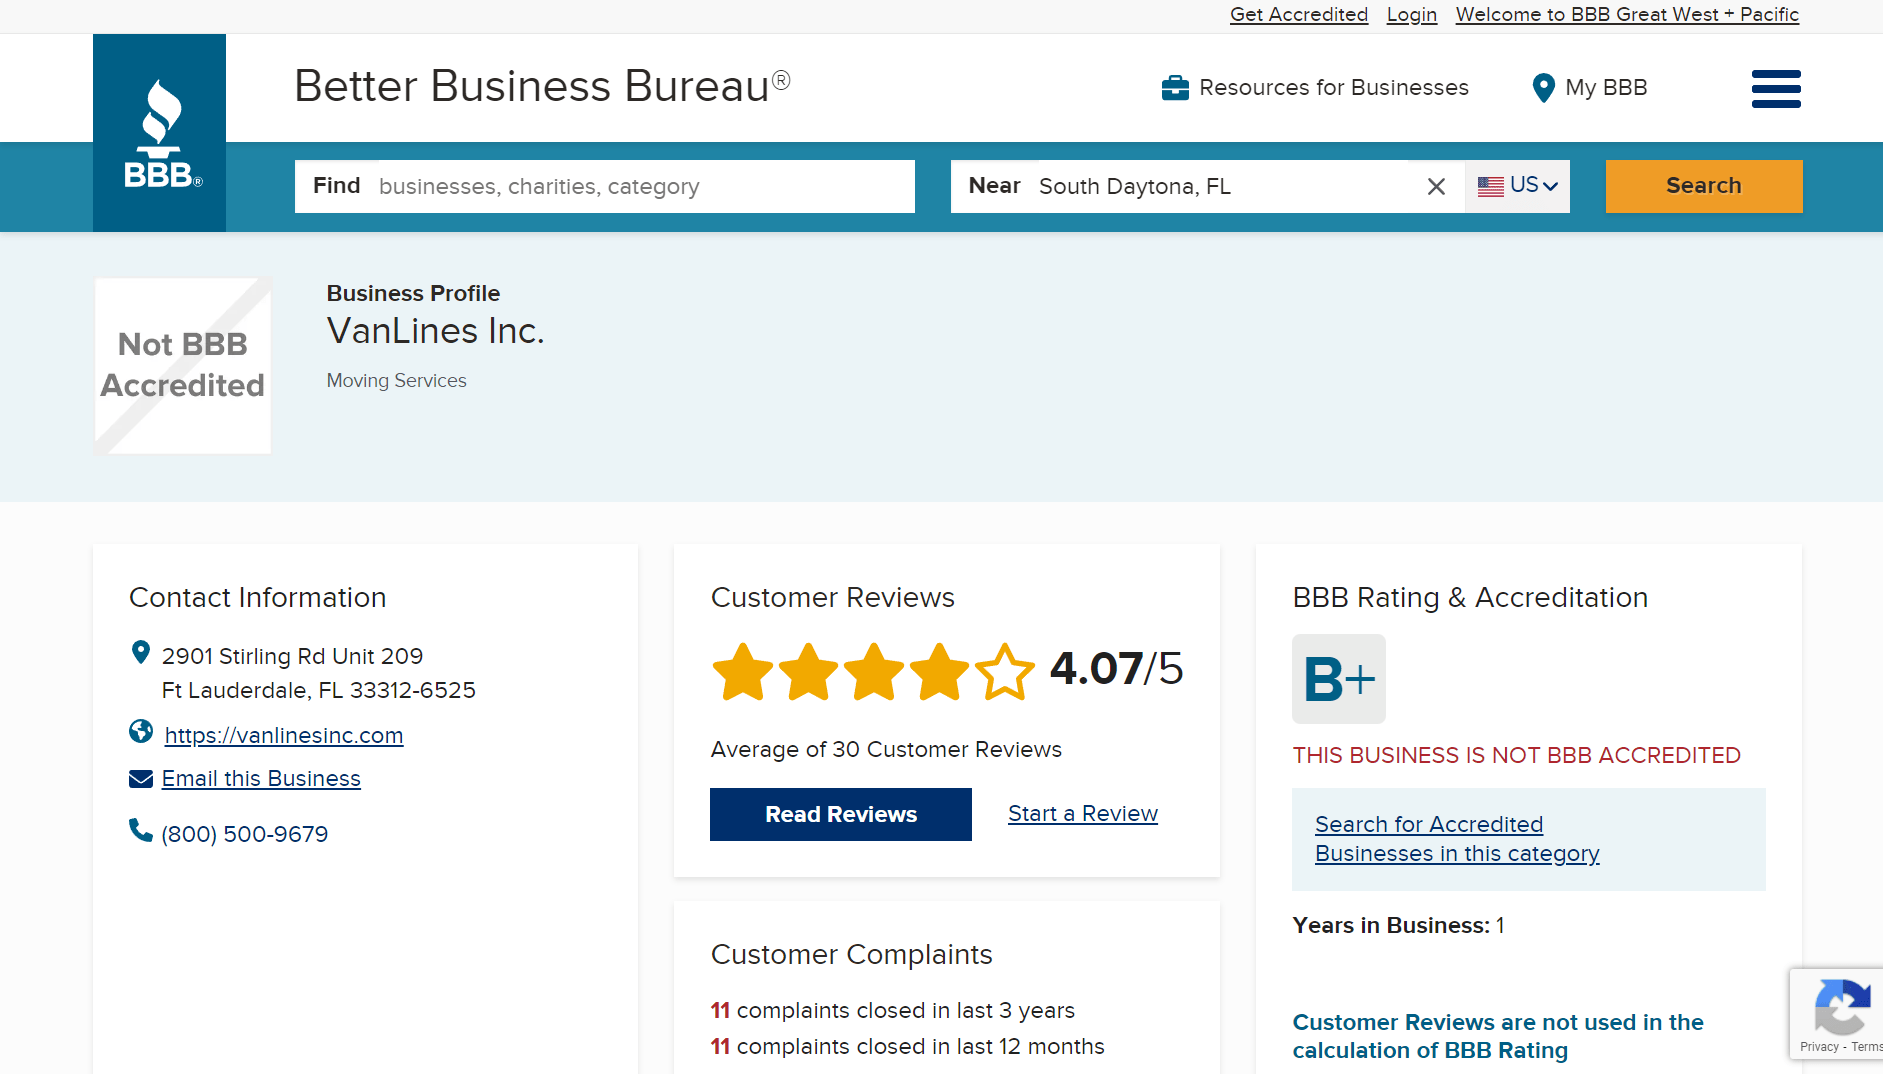Viewport: 1883px width, 1074px height.
Task: Click the VanLines Inc. business name
Action: pyautogui.click(x=436, y=331)
